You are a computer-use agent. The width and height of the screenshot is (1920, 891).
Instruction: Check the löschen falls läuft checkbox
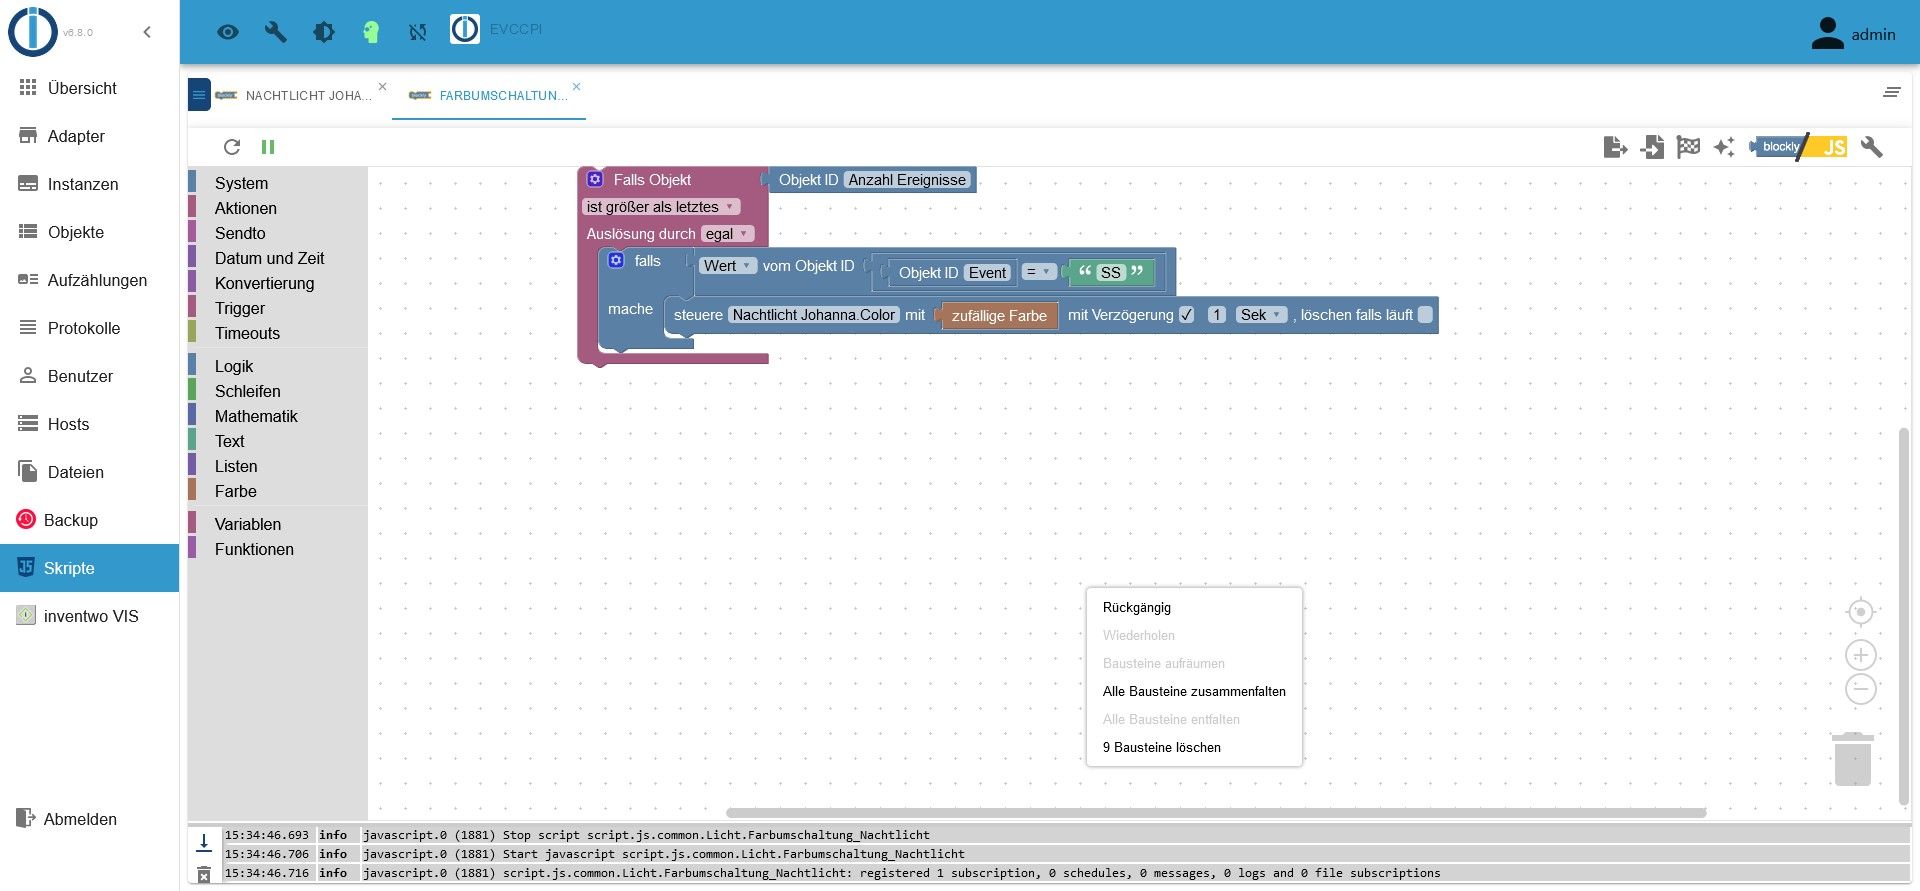tap(1425, 315)
